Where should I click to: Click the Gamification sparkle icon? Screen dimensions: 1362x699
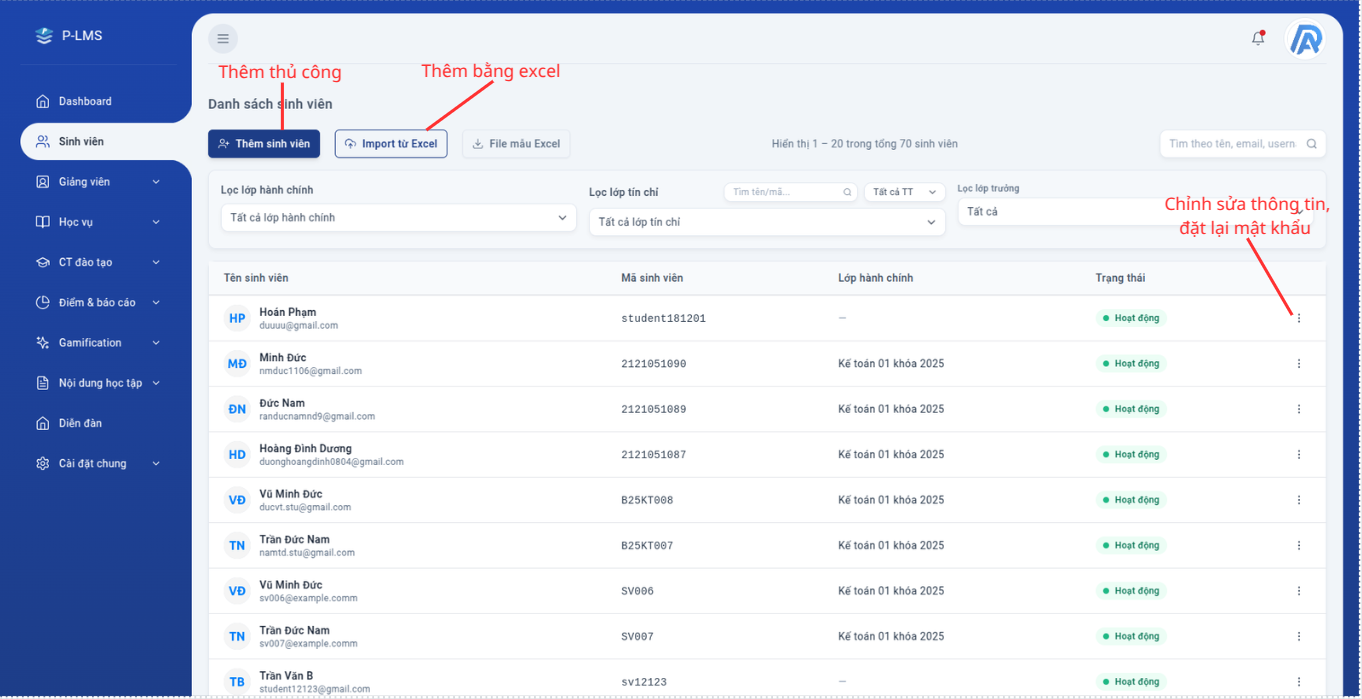(x=42, y=343)
